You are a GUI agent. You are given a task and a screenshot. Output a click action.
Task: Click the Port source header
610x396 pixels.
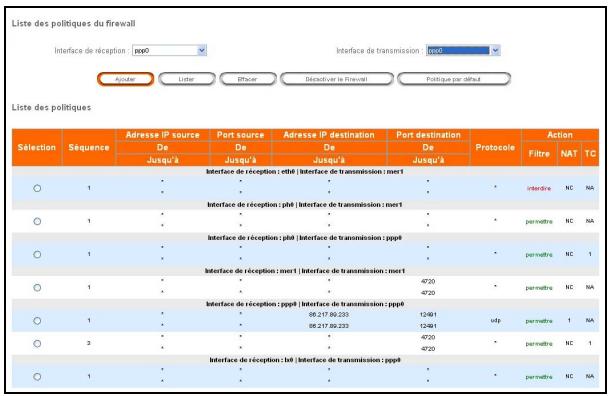tap(240, 135)
